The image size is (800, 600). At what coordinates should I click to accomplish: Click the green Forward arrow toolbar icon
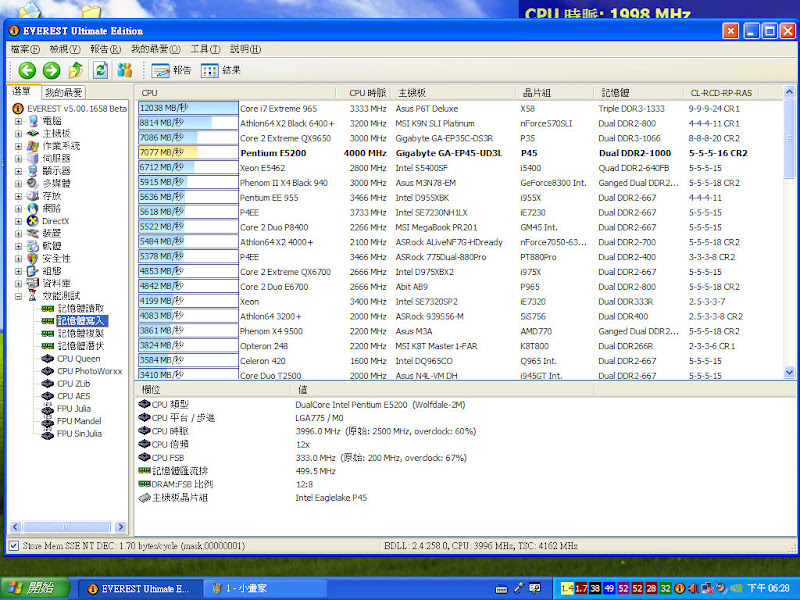point(51,70)
